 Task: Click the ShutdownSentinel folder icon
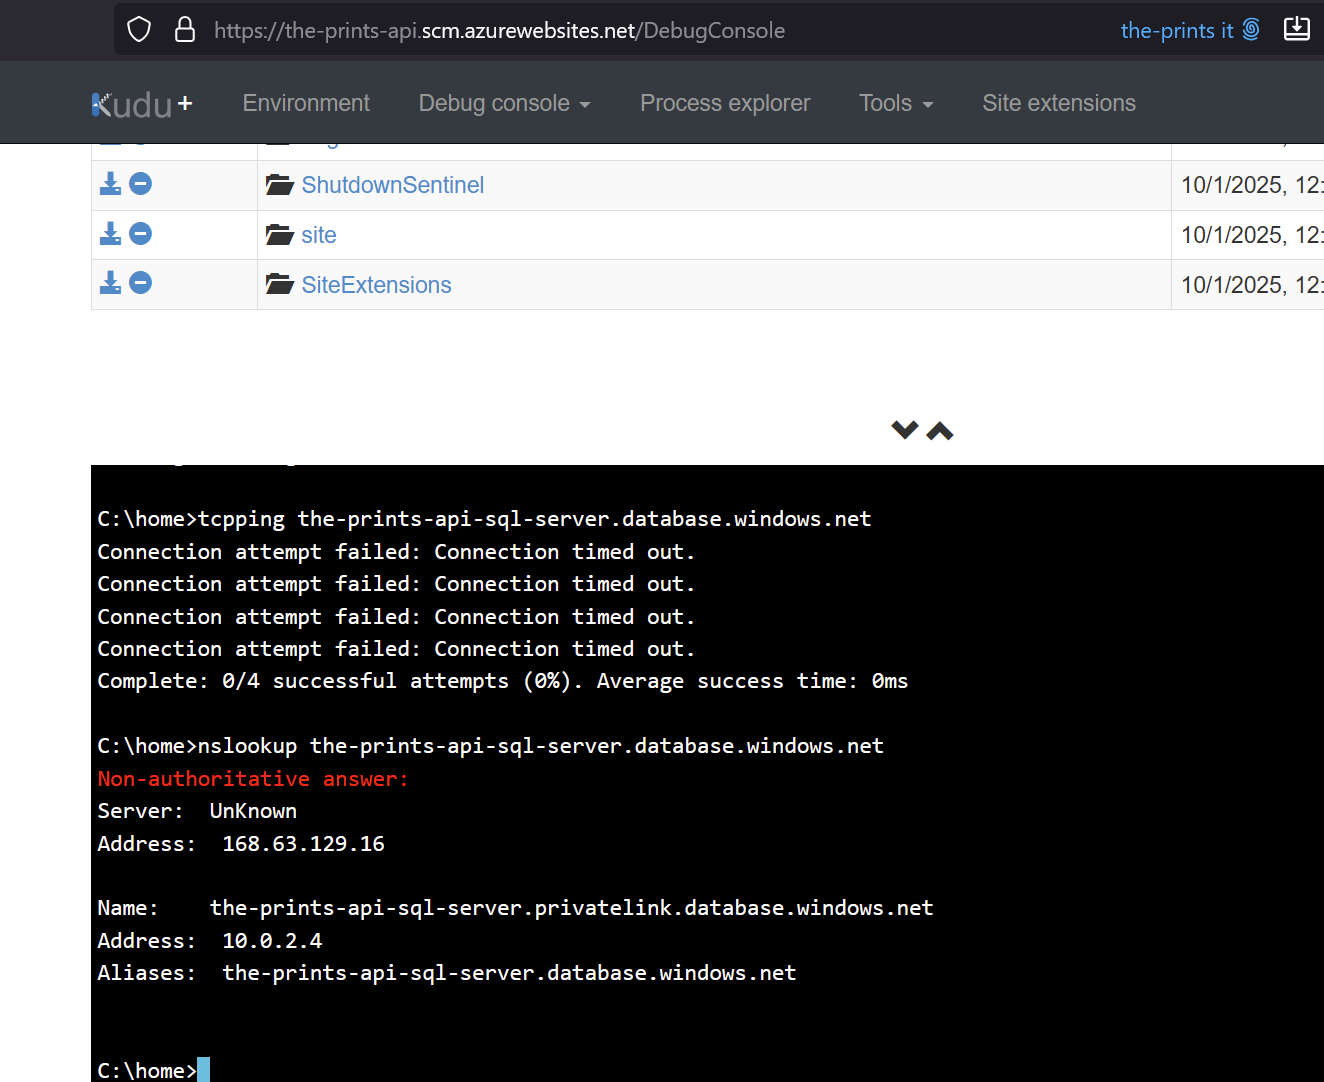[279, 185]
